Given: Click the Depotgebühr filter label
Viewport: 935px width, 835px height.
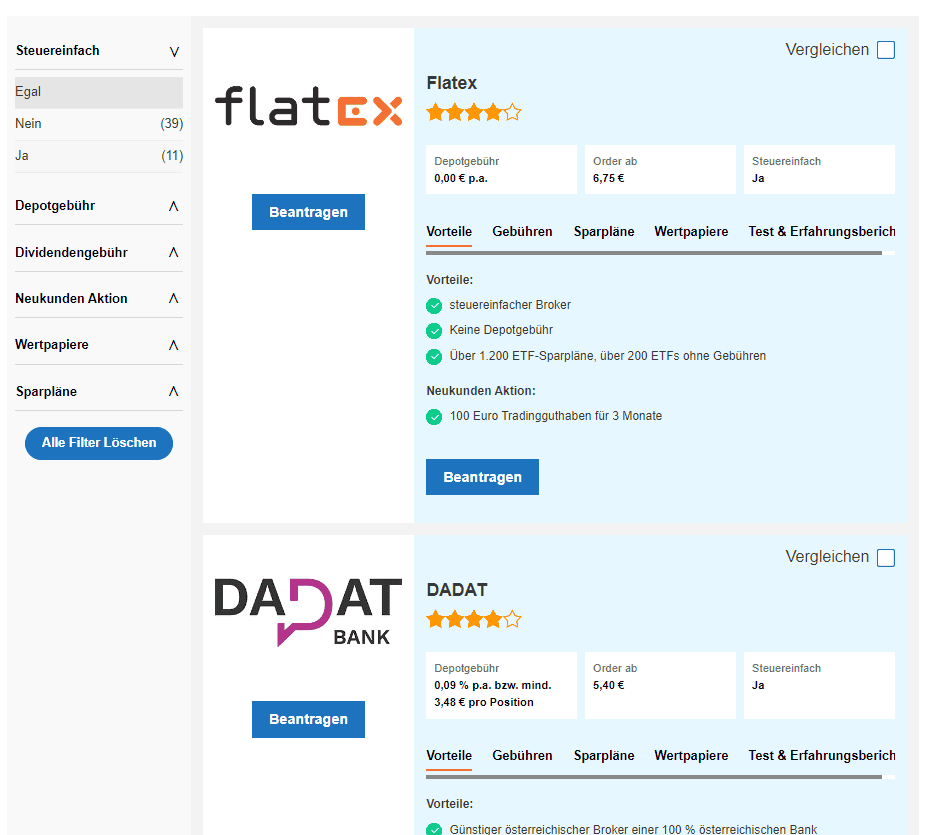Looking at the screenshot, I should tap(55, 206).
